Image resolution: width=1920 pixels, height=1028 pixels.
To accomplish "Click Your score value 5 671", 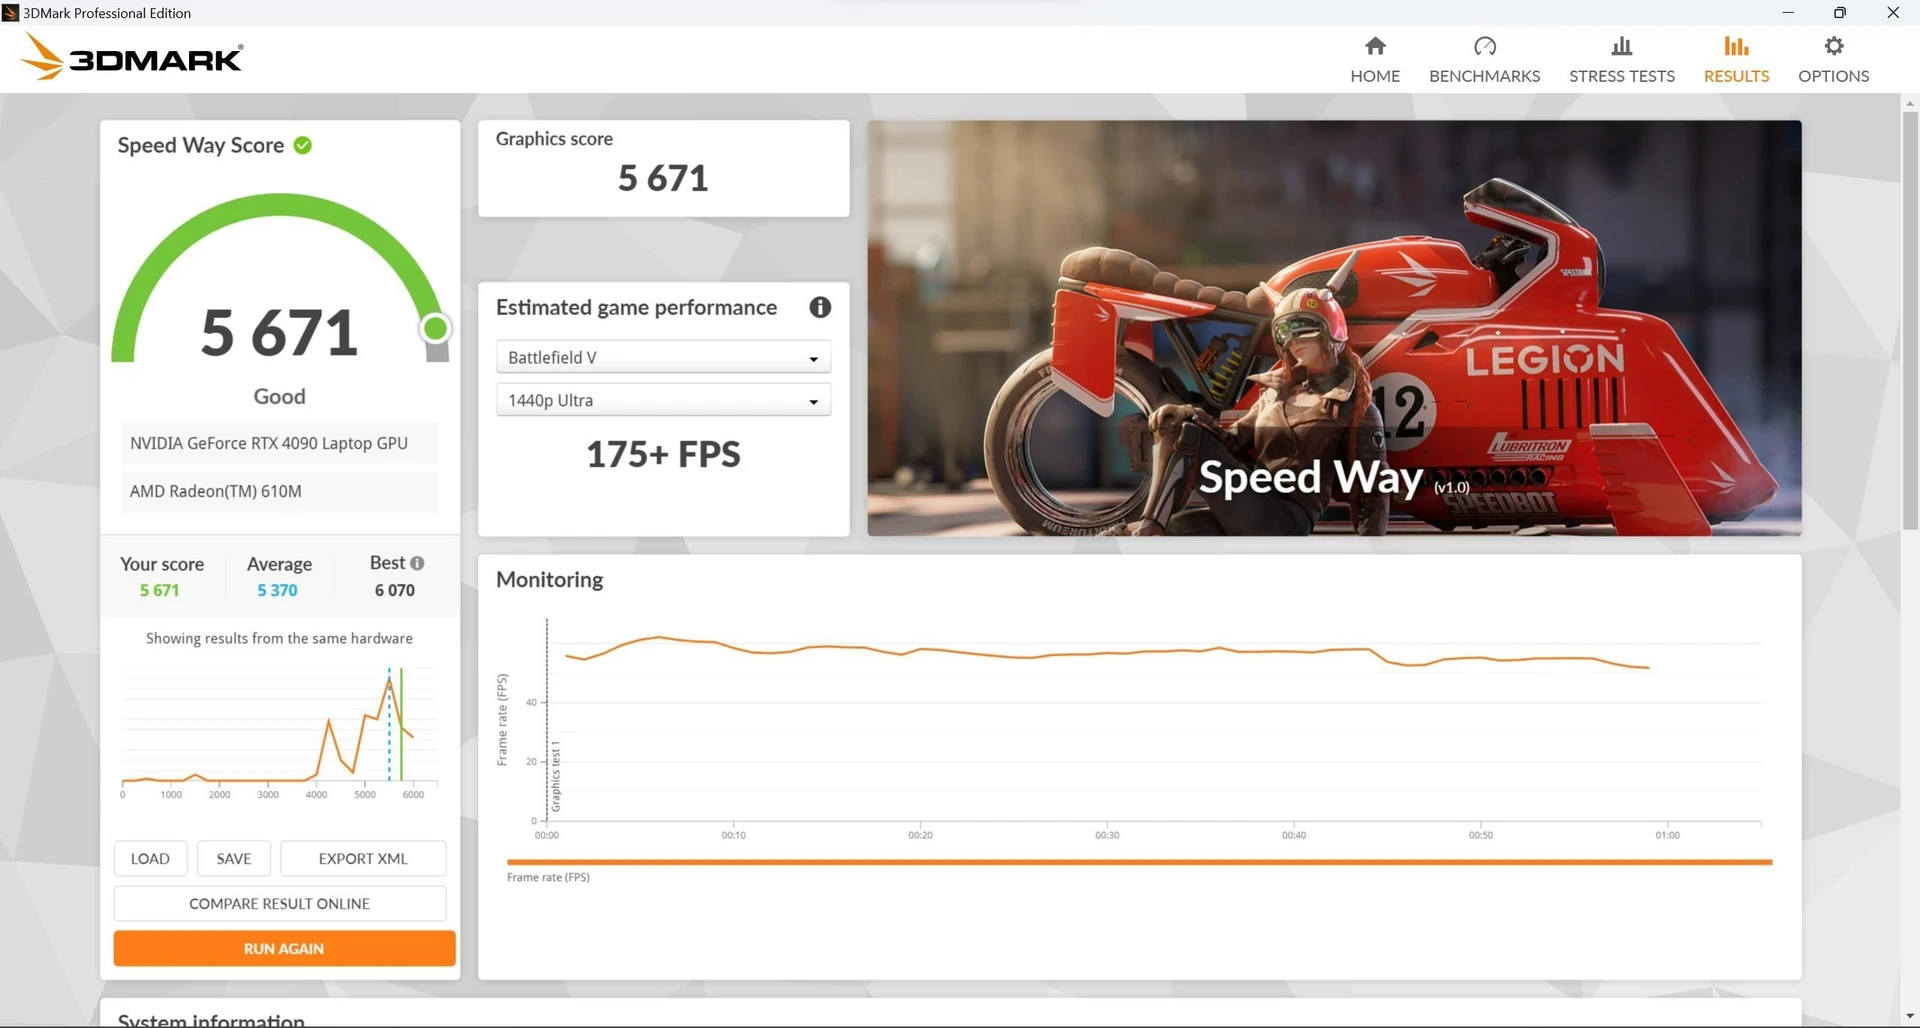I will click(159, 590).
